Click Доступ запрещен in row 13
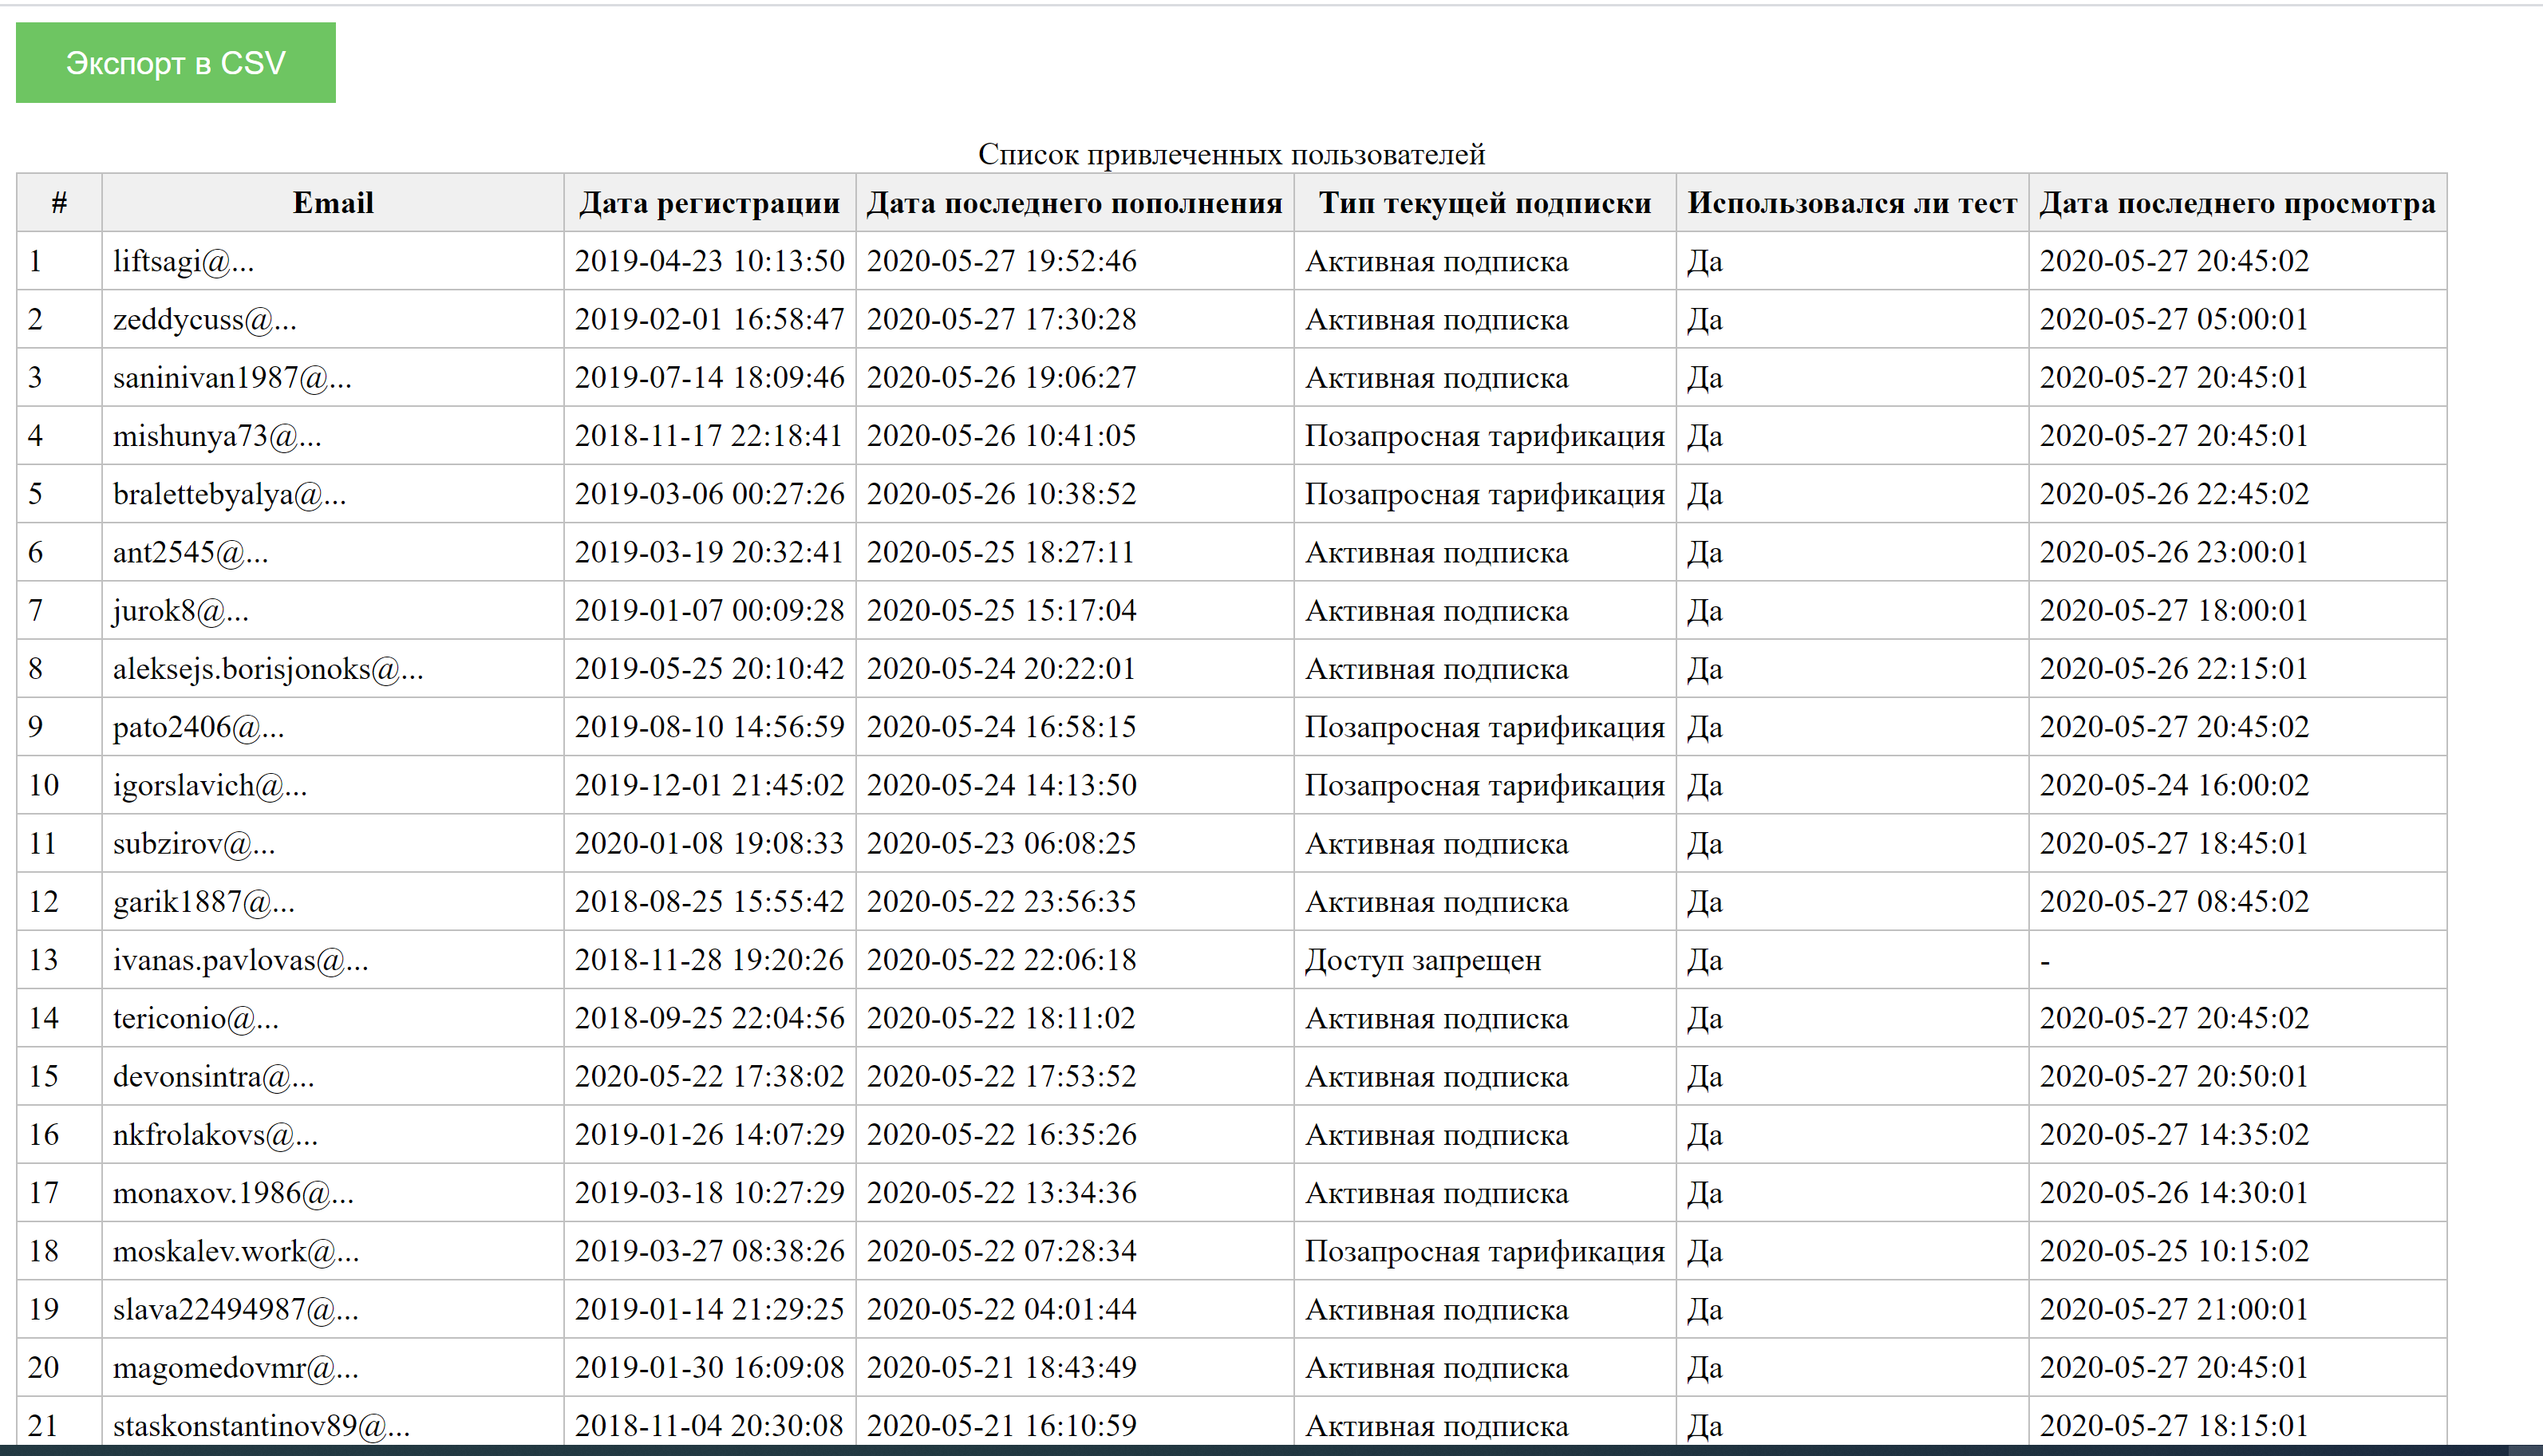 click(1422, 960)
